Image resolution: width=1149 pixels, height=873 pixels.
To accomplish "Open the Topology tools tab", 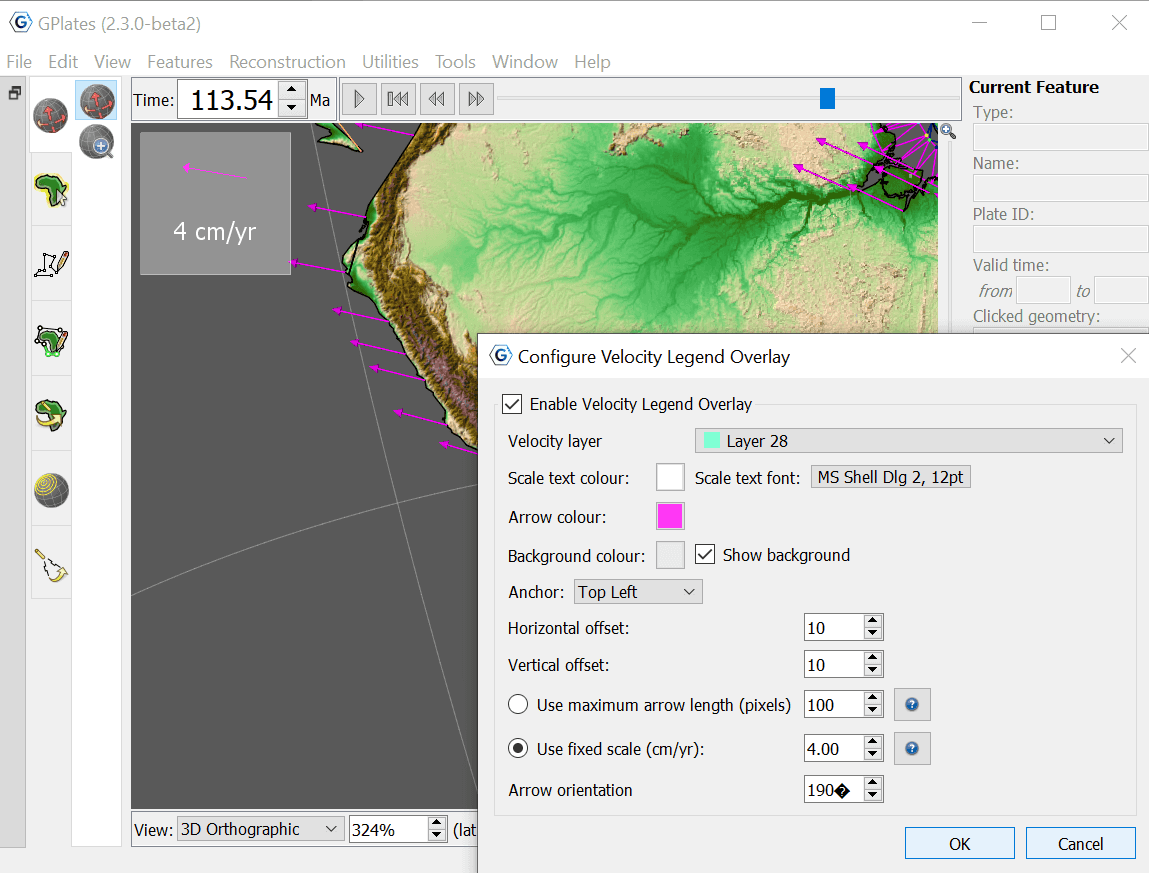I will 51,338.
